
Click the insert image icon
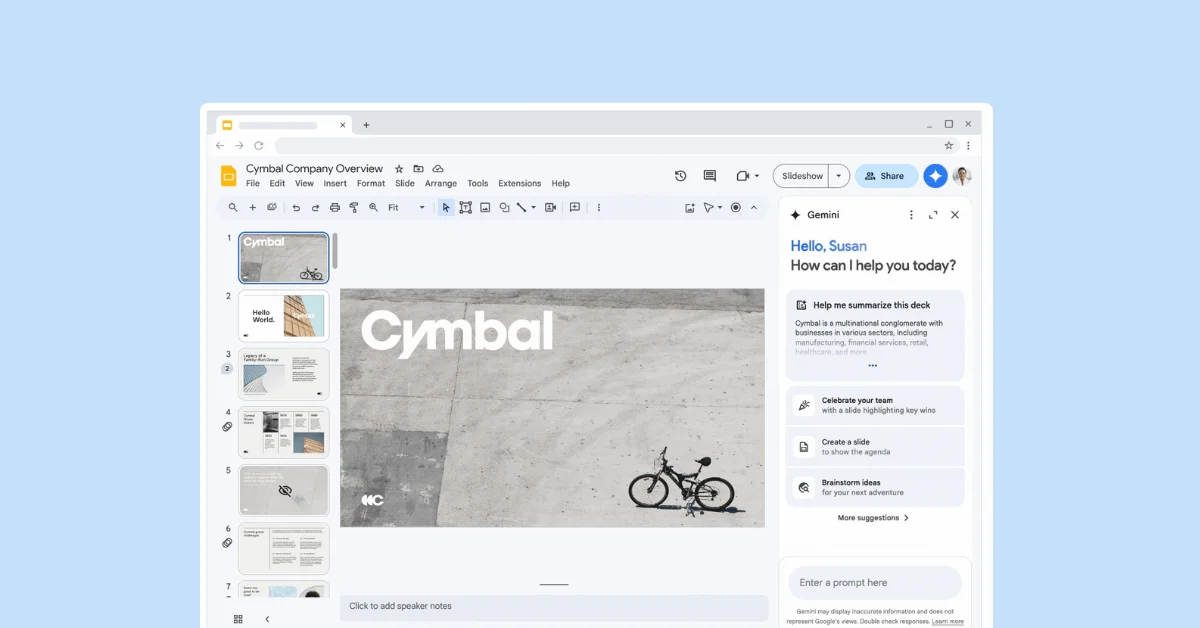pyautogui.click(x=485, y=208)
